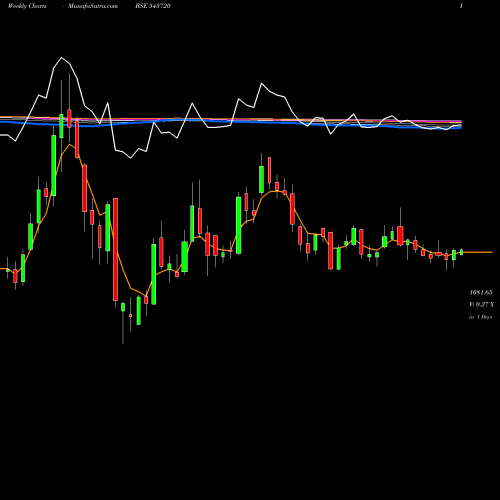Screen dimensions: 500x500
Task: Click the tallest red candlestick in the chart
Action: tap(115, 249)
